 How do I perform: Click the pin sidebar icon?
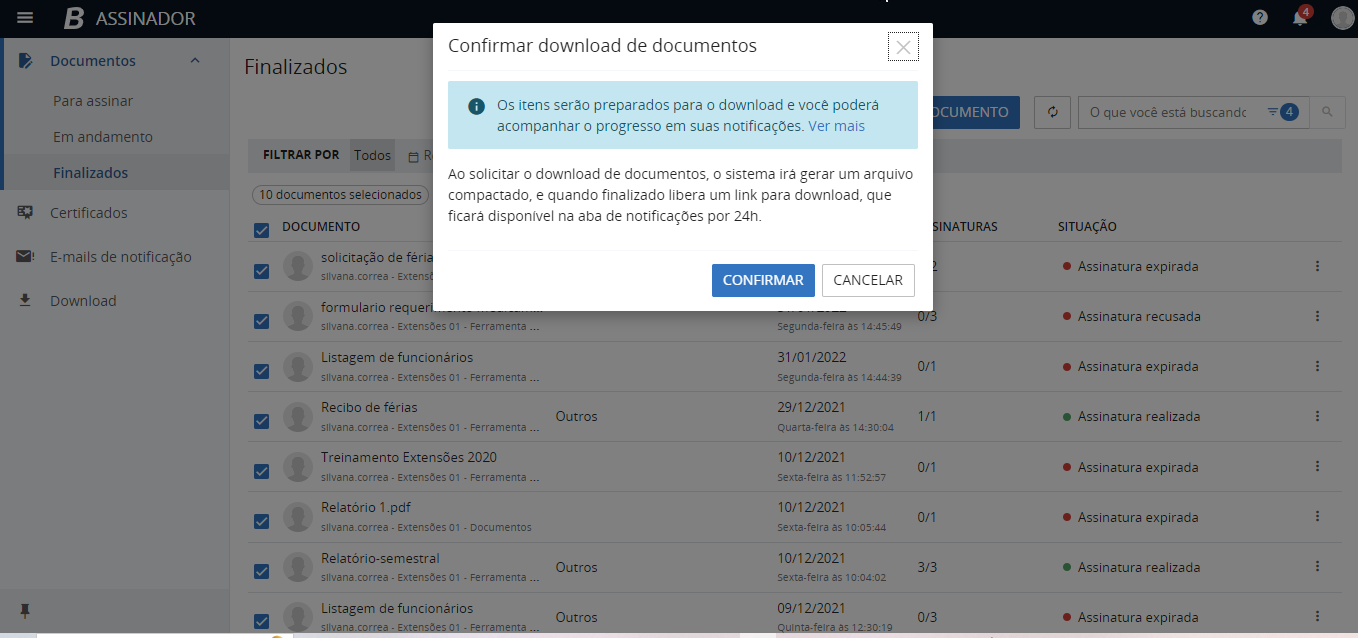click(x=25, y=611)
